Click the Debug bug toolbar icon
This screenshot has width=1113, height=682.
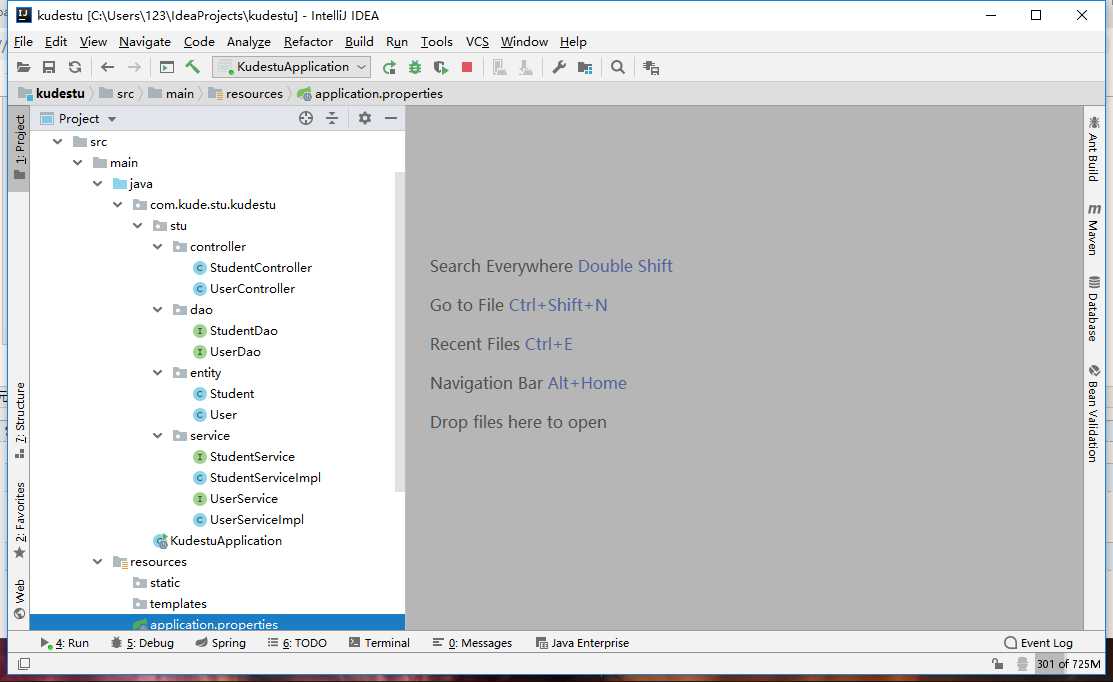coord(415,67)
